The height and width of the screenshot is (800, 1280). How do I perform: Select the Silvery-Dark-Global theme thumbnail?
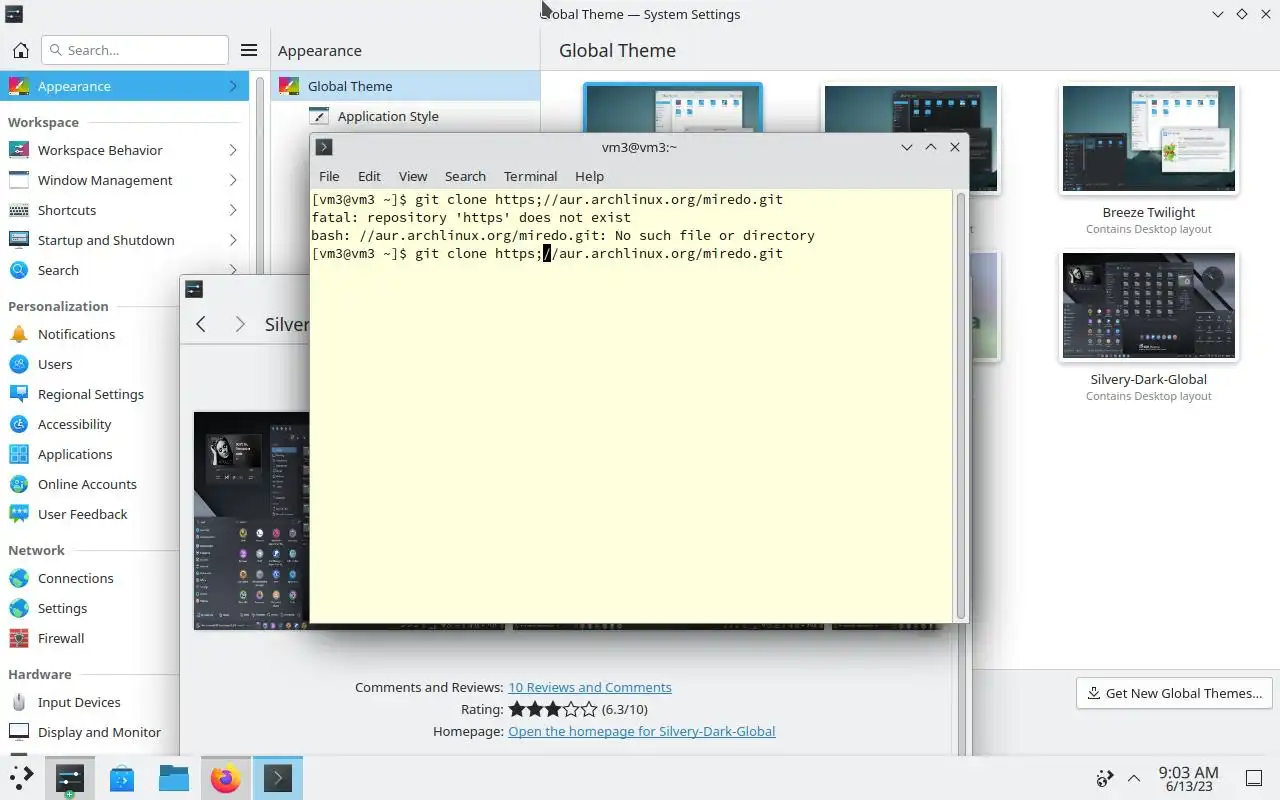pyautogui.click(x=1149, y=306)
